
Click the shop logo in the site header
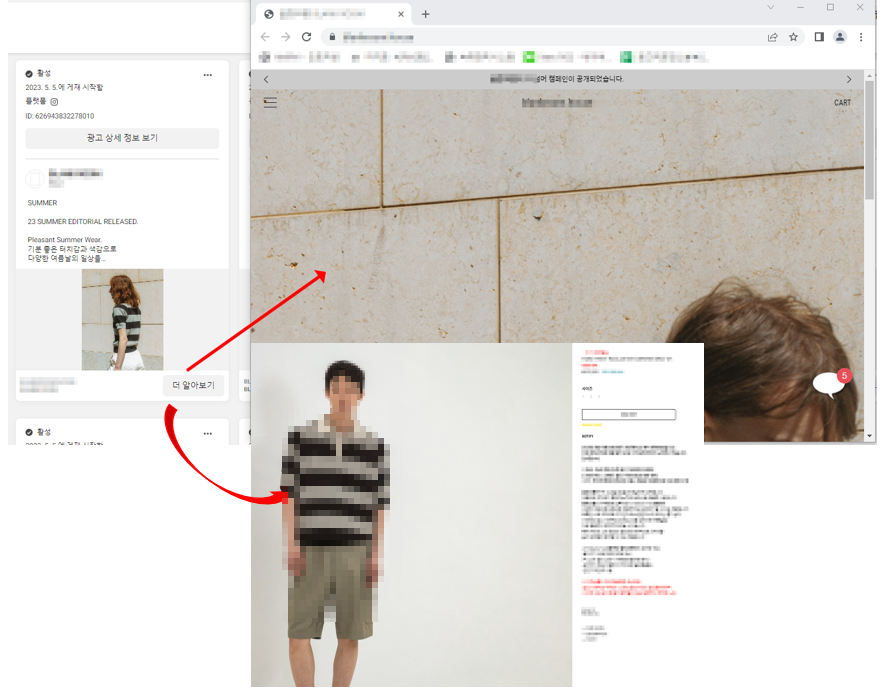[557, 102]
